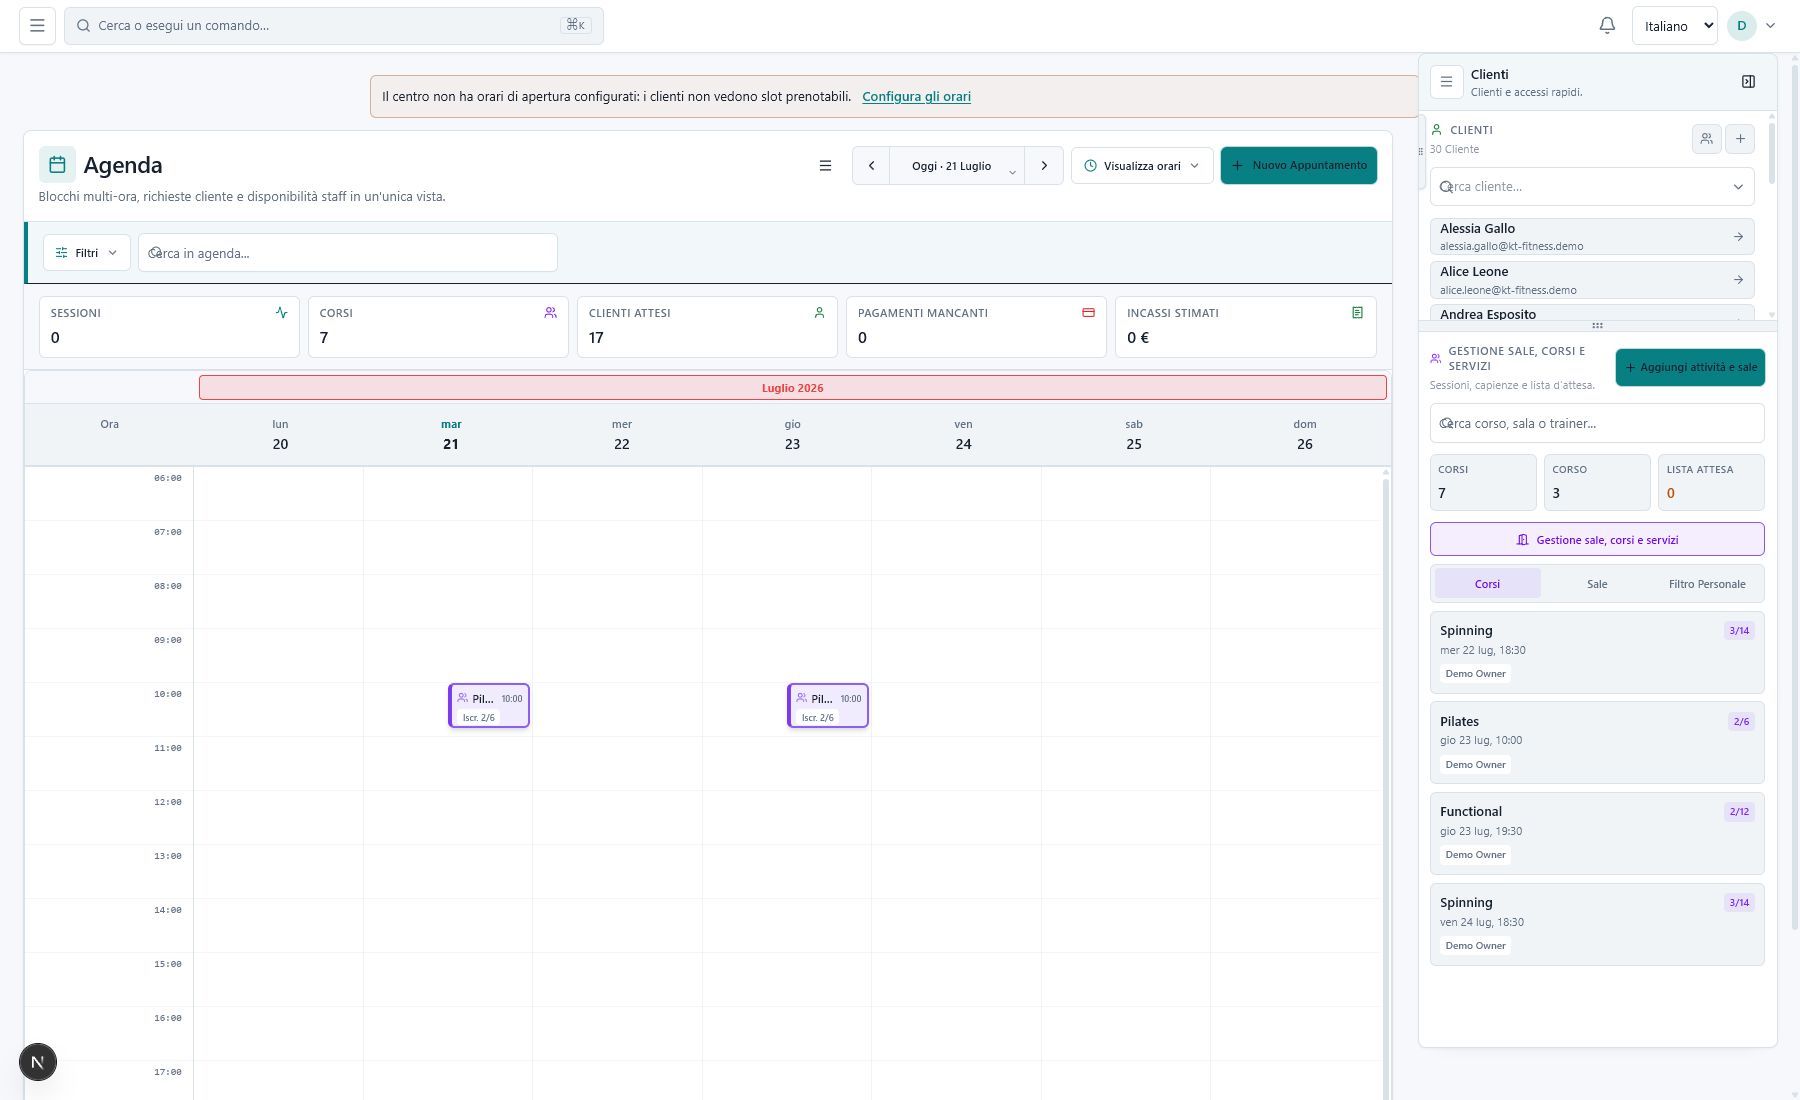Add a new client plus button
This screenshot has height=1100, width=1800.
[1740, 139]
